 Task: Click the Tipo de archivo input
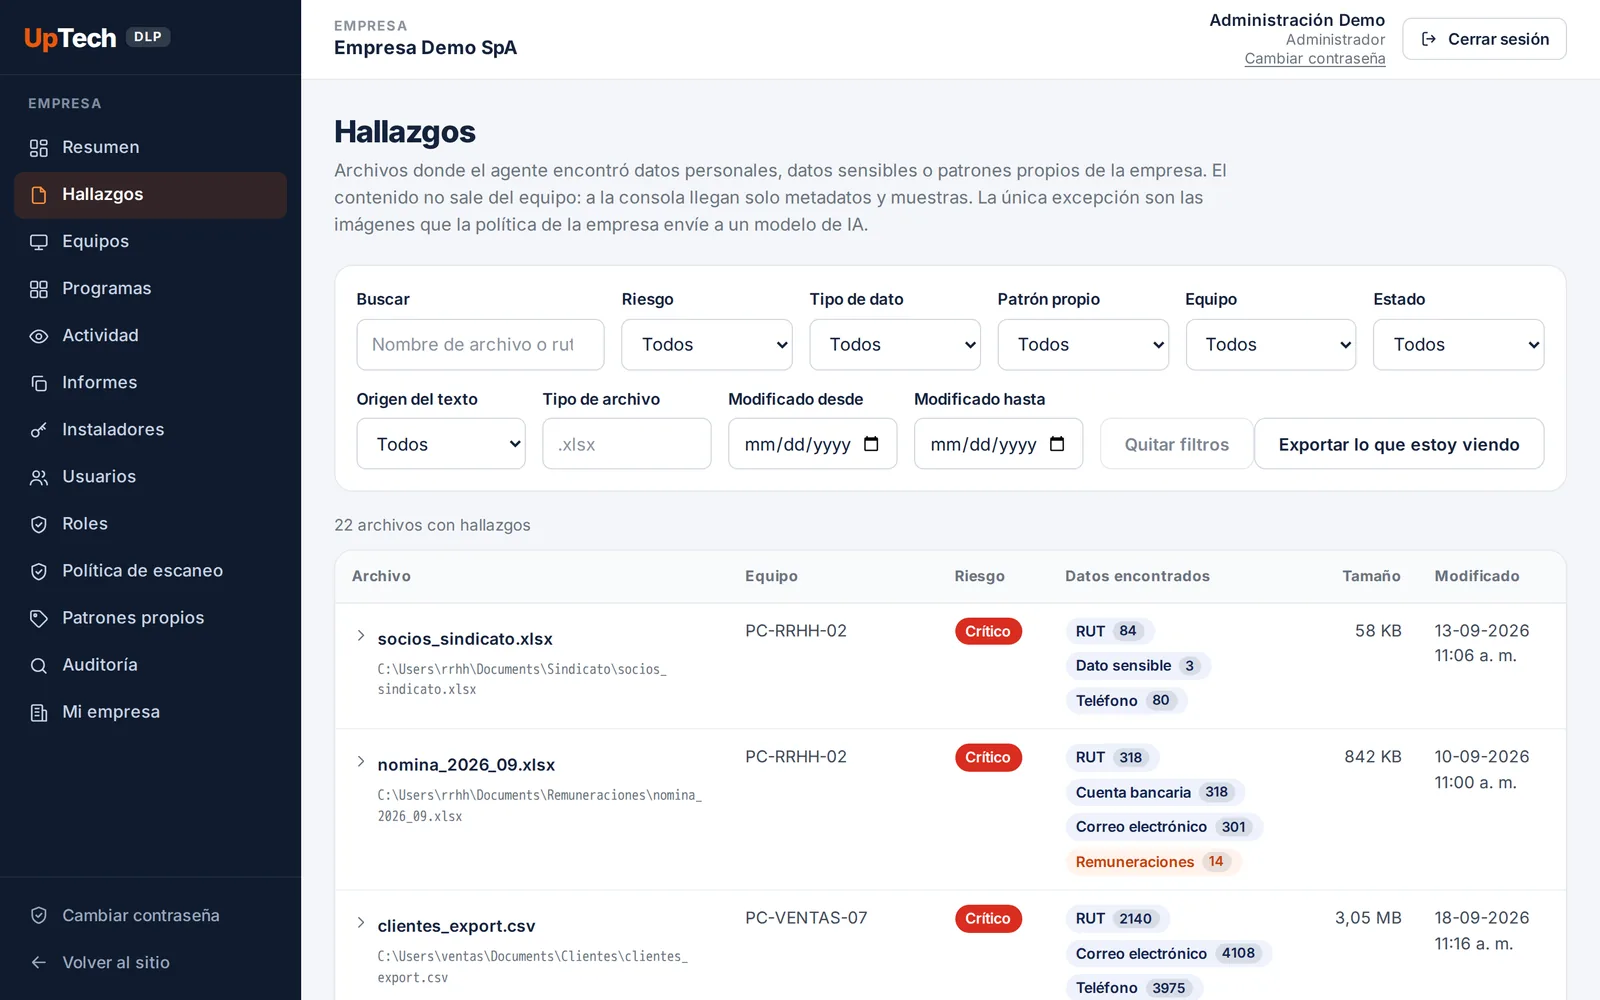coord(627,444)
